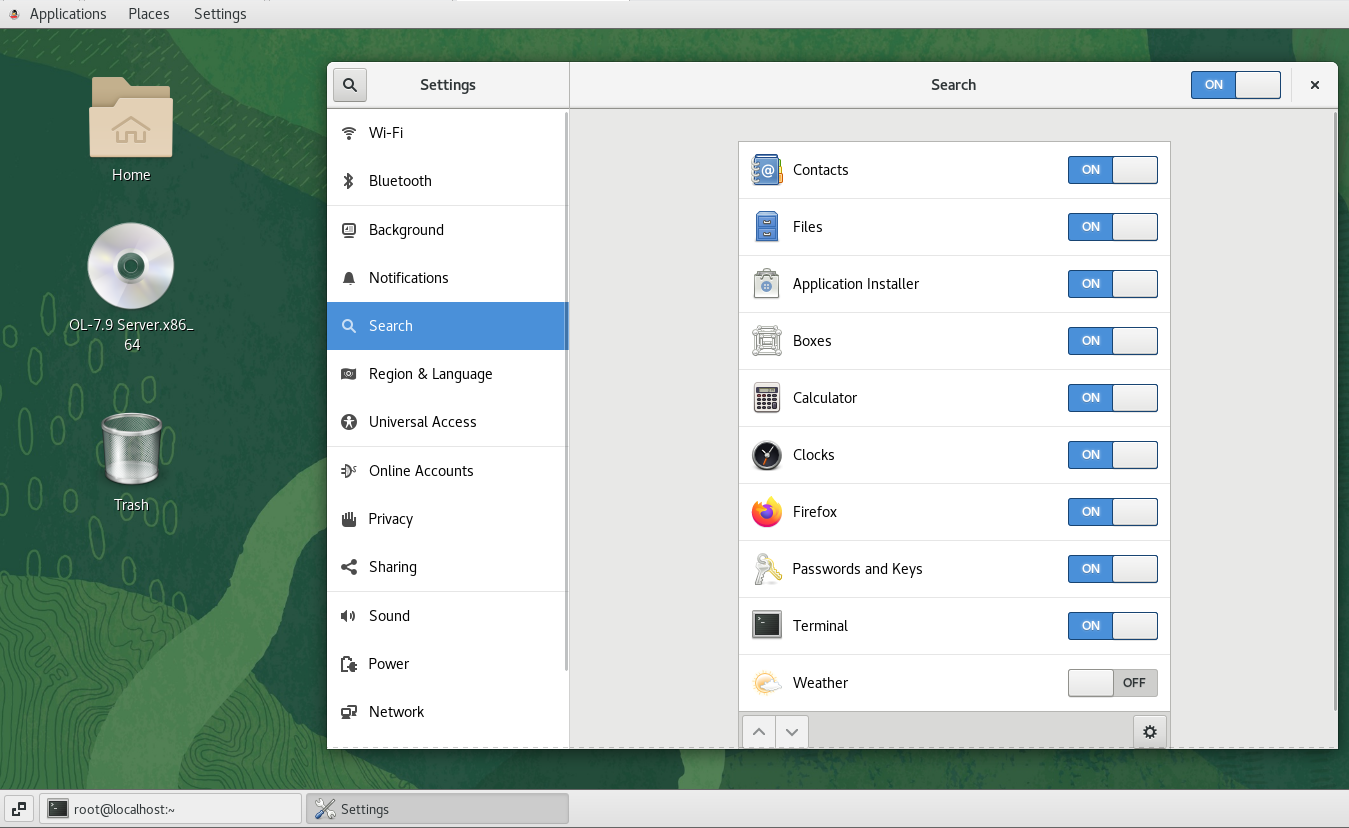Click the Boxes app icon
Image resolution: width=1349 pixels, height=828 pixels.
pyautogui.click(x=767, y=341)
